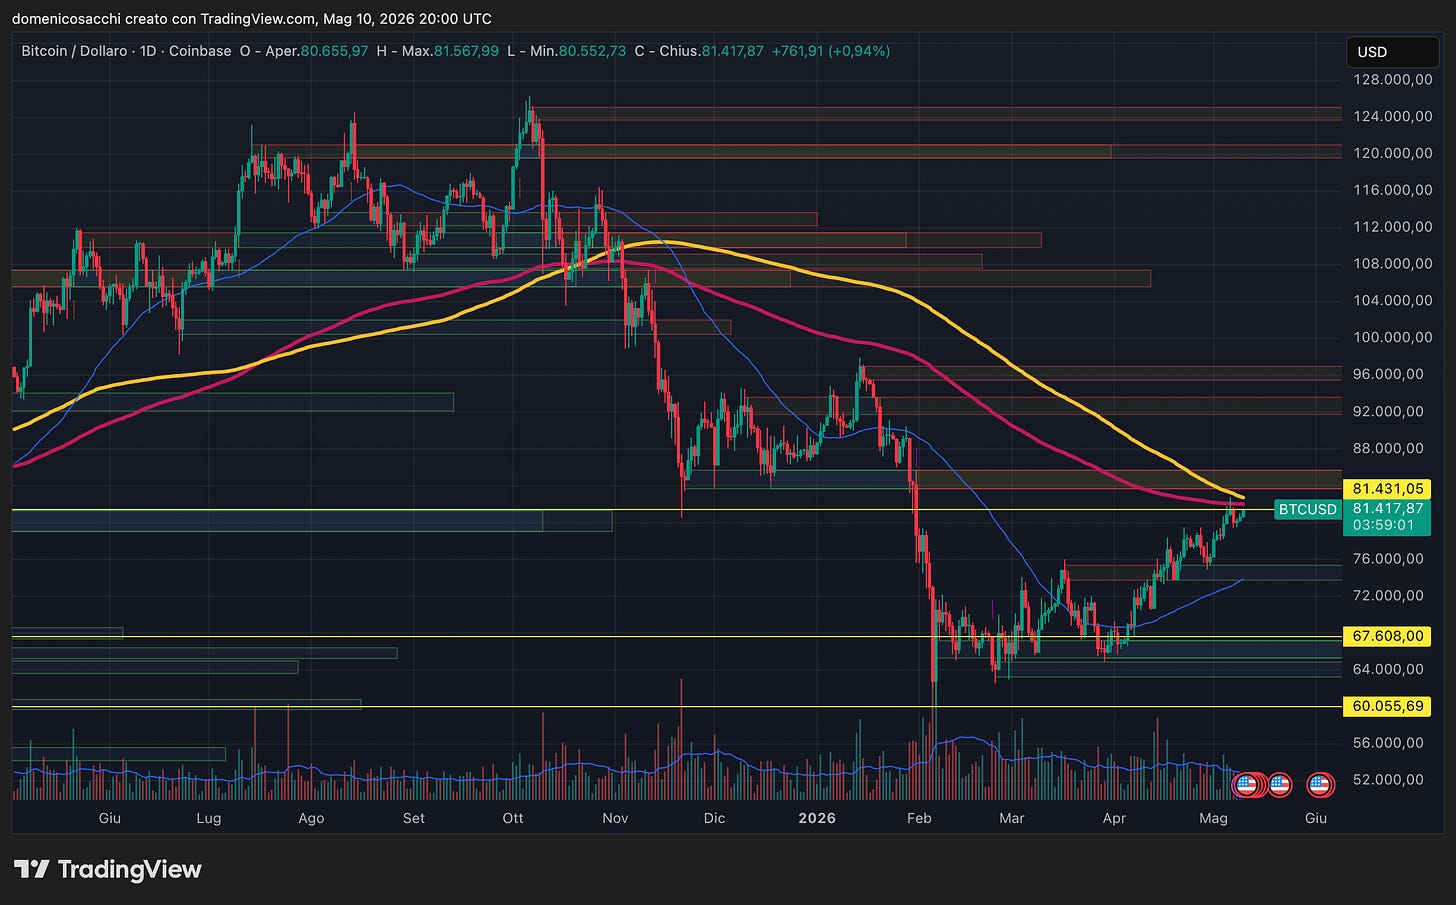Screen dimensions: 1456x905
Task: Click the TradingView logo at the bottom
Action: click(x=108, y=869)
